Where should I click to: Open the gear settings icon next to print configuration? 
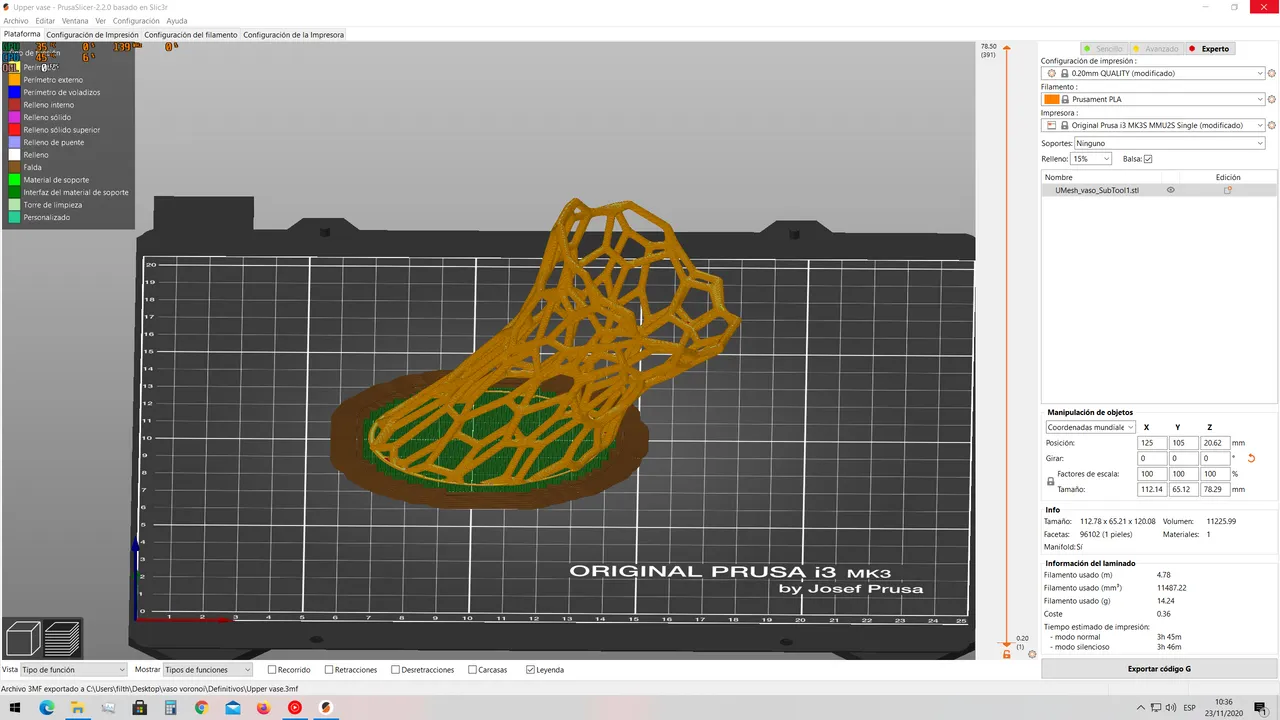(x=1272, y=73)
